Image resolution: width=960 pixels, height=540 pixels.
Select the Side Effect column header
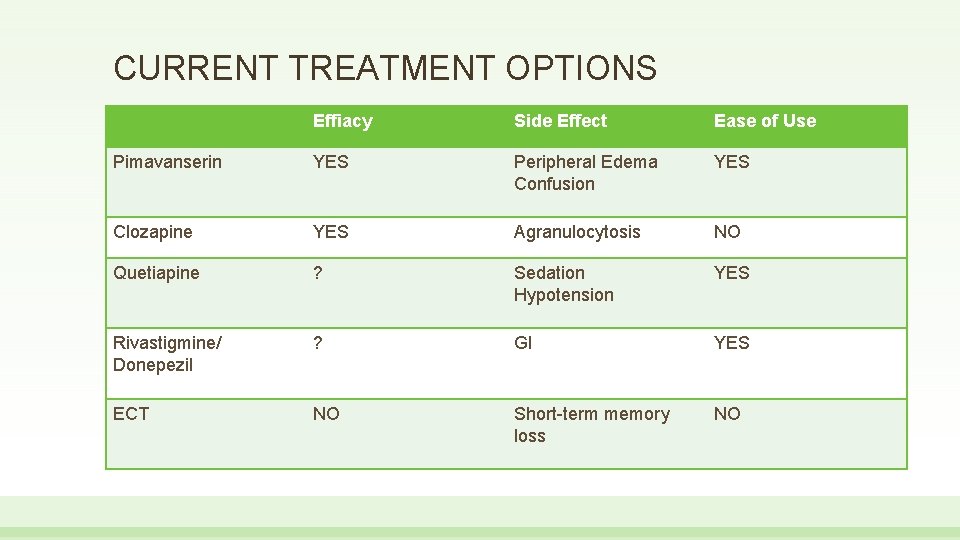coord(560,121)
